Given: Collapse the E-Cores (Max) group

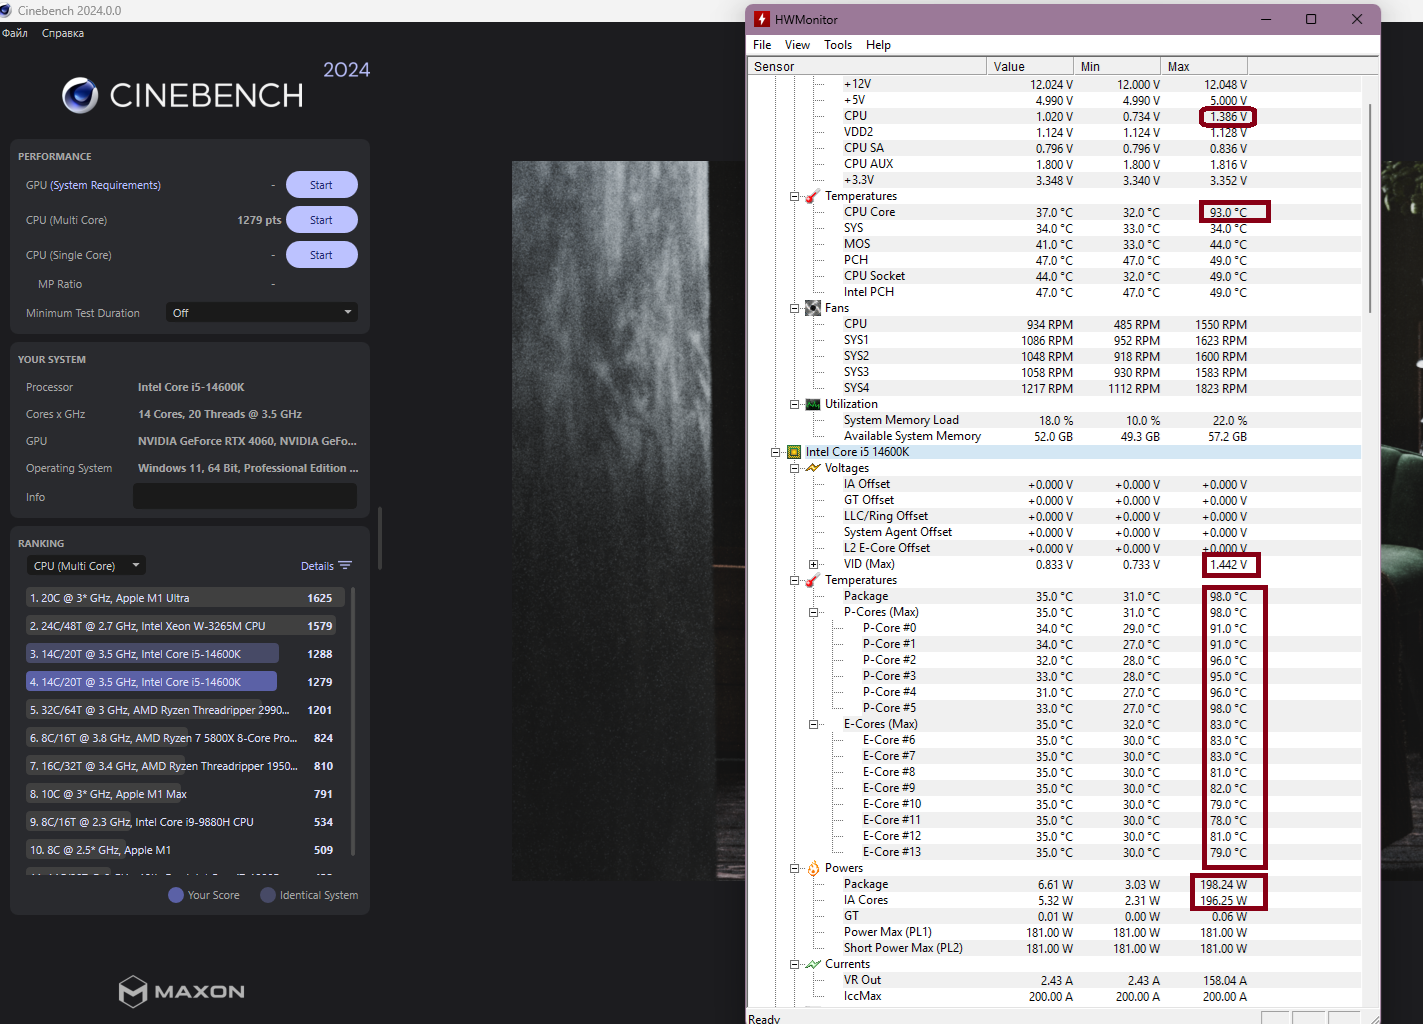Looking at the screenshot, I should click(x=814, y=724).
